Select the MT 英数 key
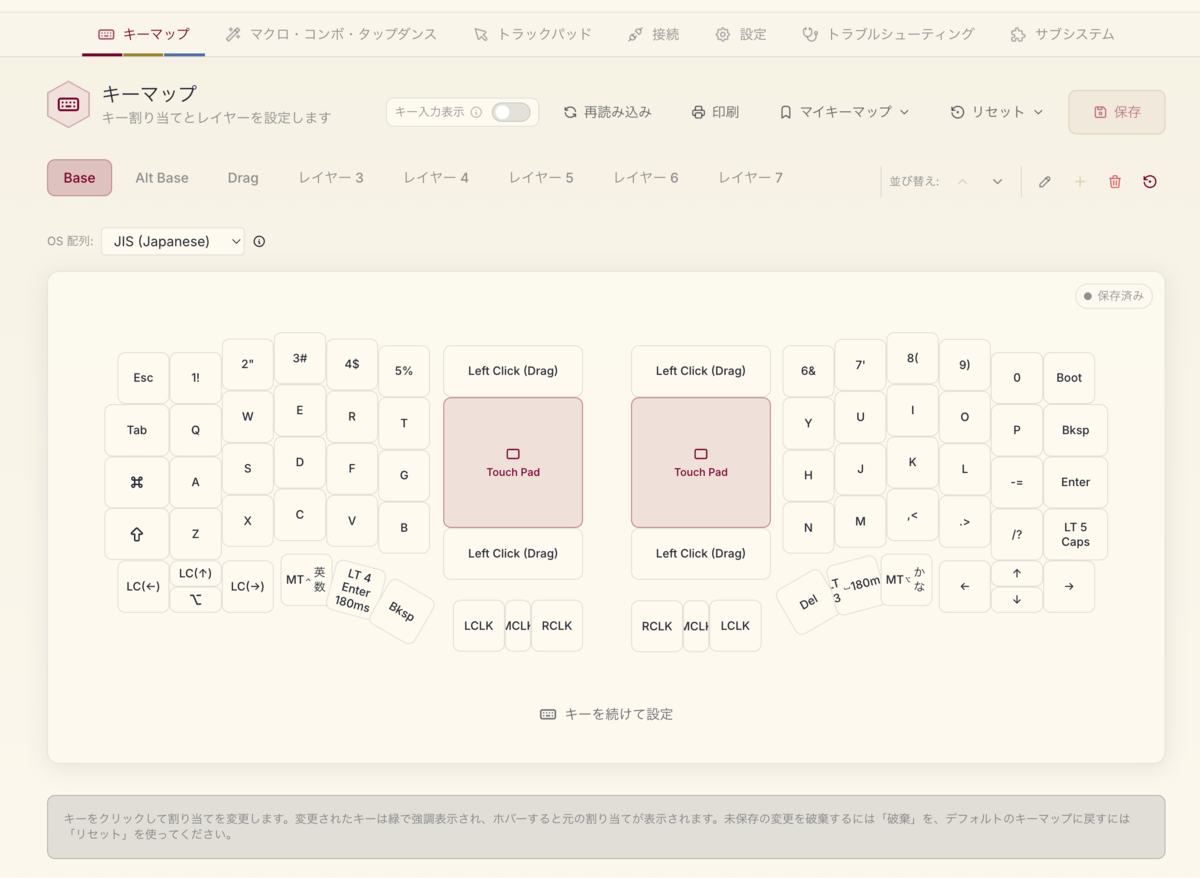 (306, 580)
